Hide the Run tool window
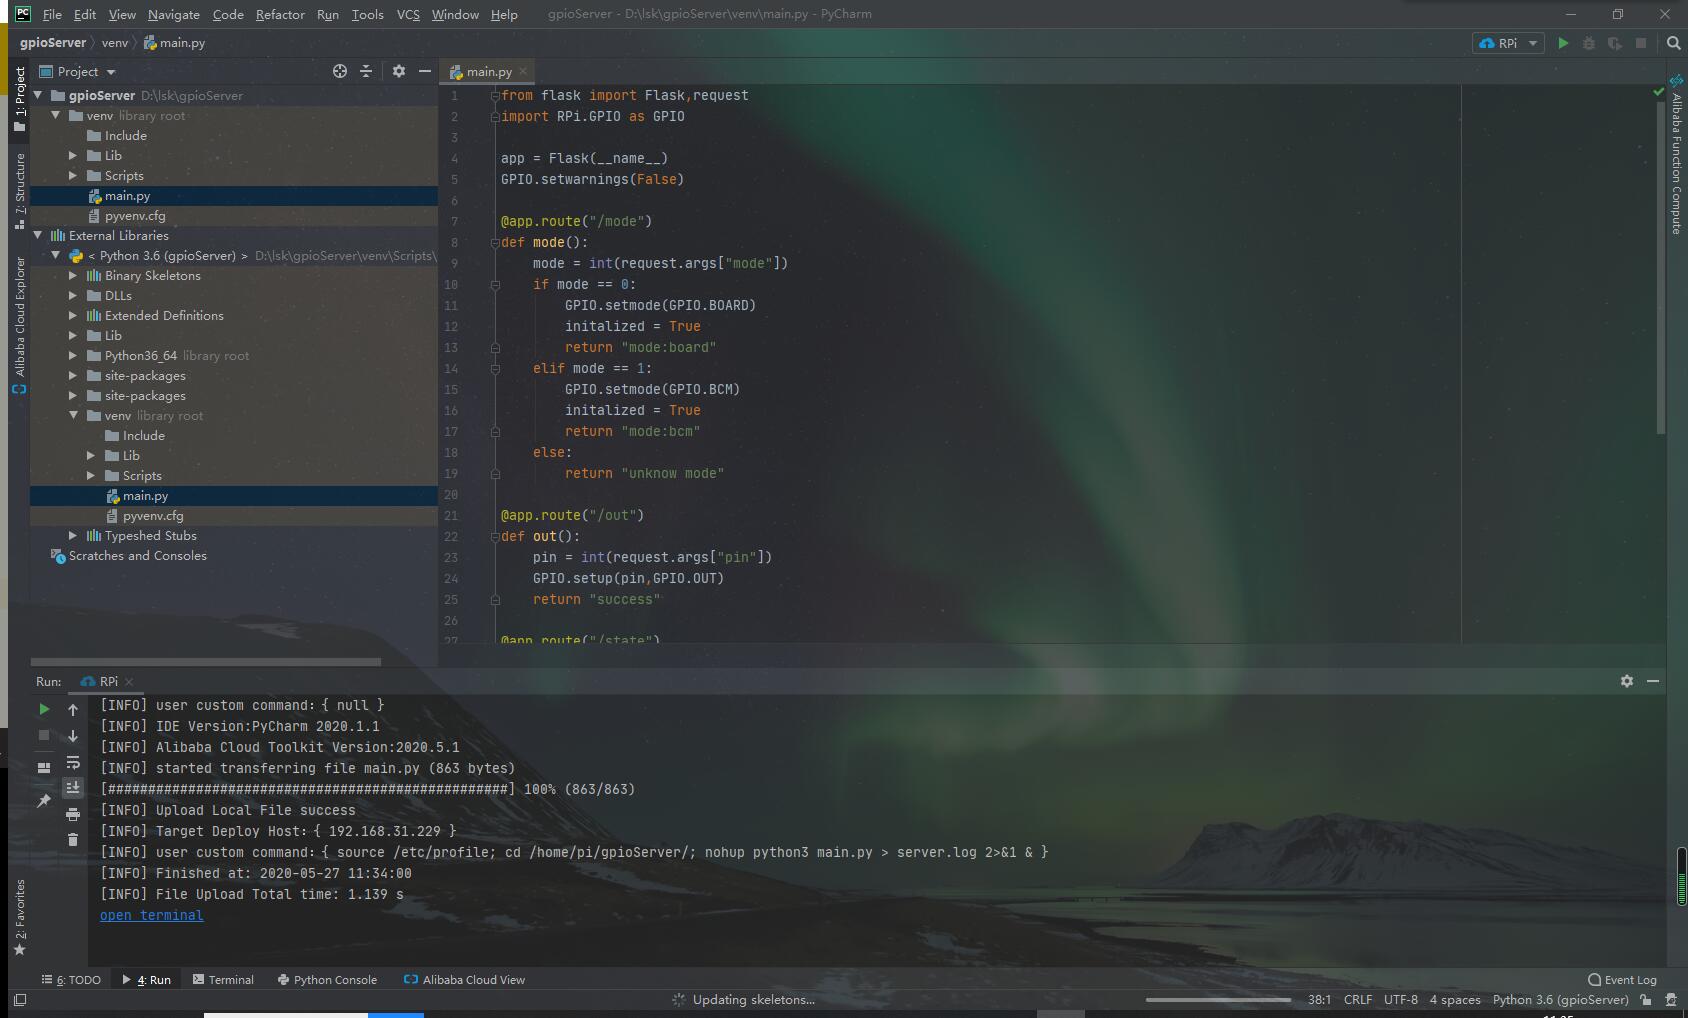The width and height of the screenshot is (1688, 1018). (x=1653, y=681)
